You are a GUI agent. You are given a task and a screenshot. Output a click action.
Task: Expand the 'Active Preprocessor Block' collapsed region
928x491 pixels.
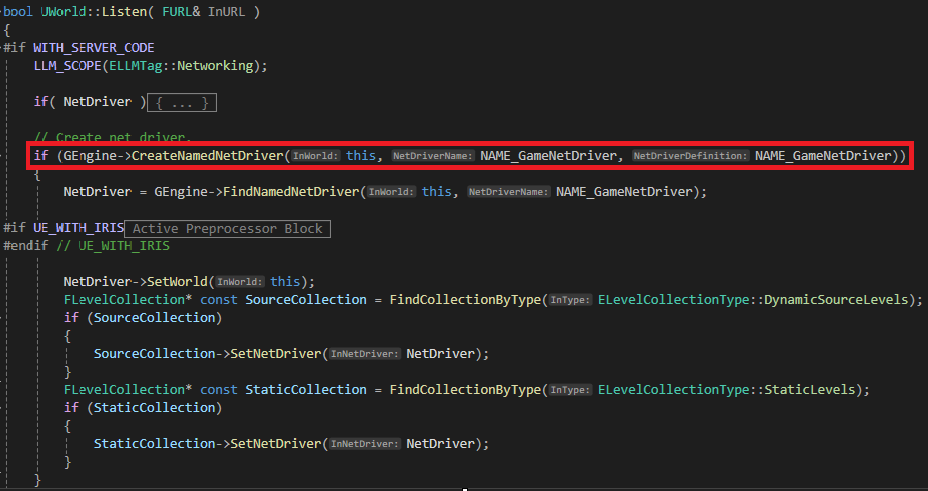227,228
